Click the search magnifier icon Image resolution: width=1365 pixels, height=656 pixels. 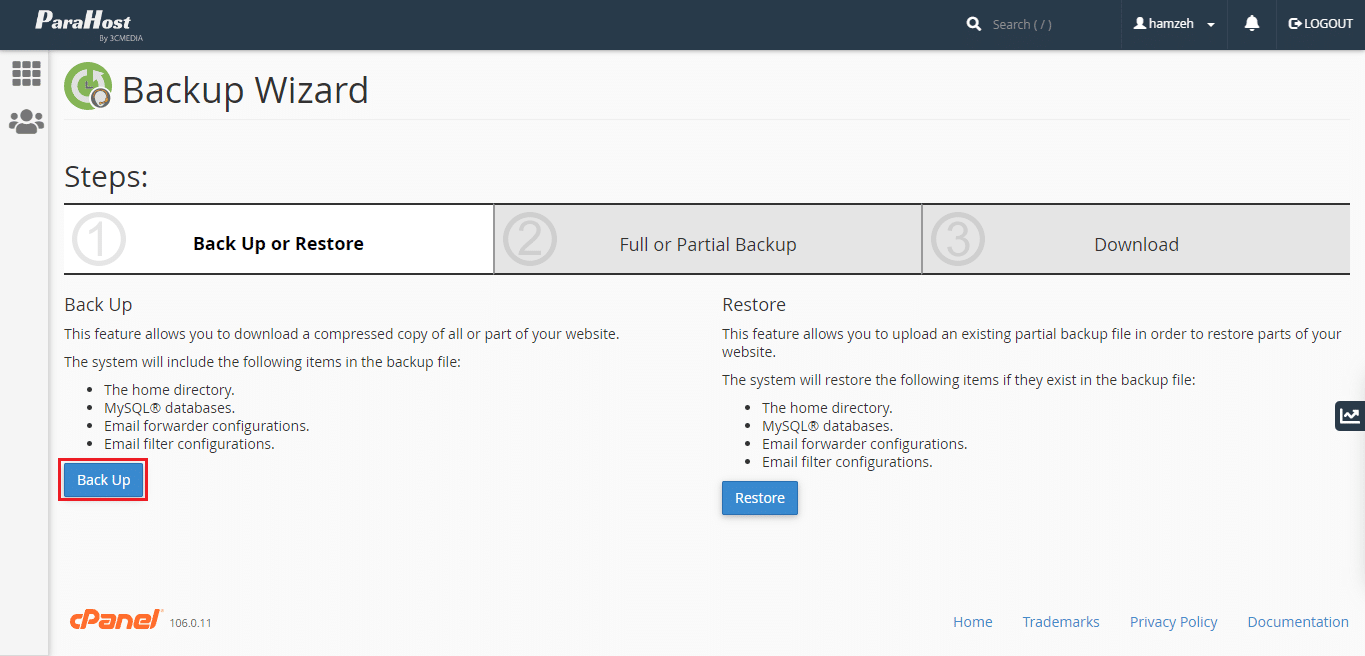(974, 24)
